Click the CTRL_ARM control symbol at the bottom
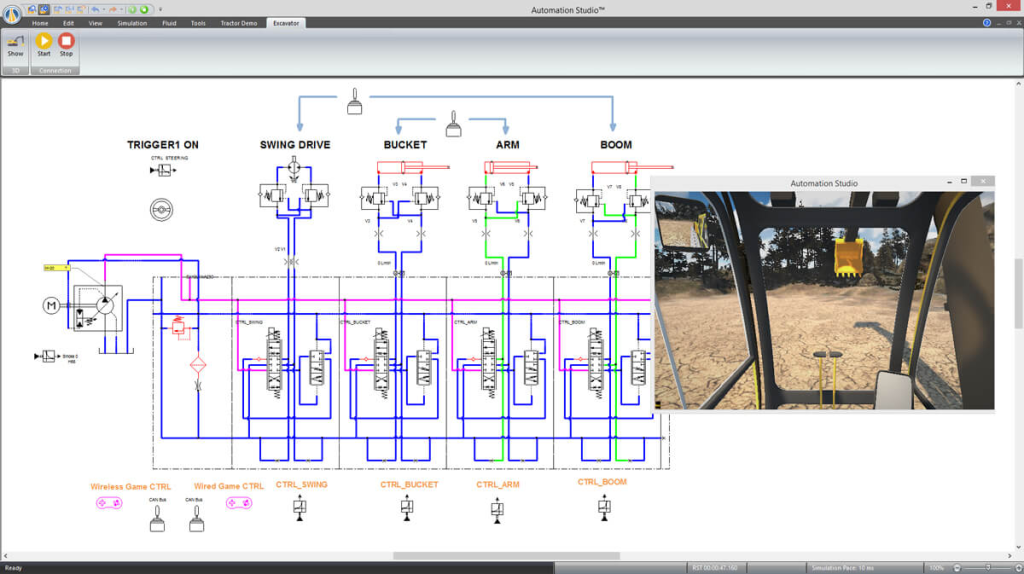This screenshot has height=574, width=1024. pyautogui.click(x=497, y=510)
